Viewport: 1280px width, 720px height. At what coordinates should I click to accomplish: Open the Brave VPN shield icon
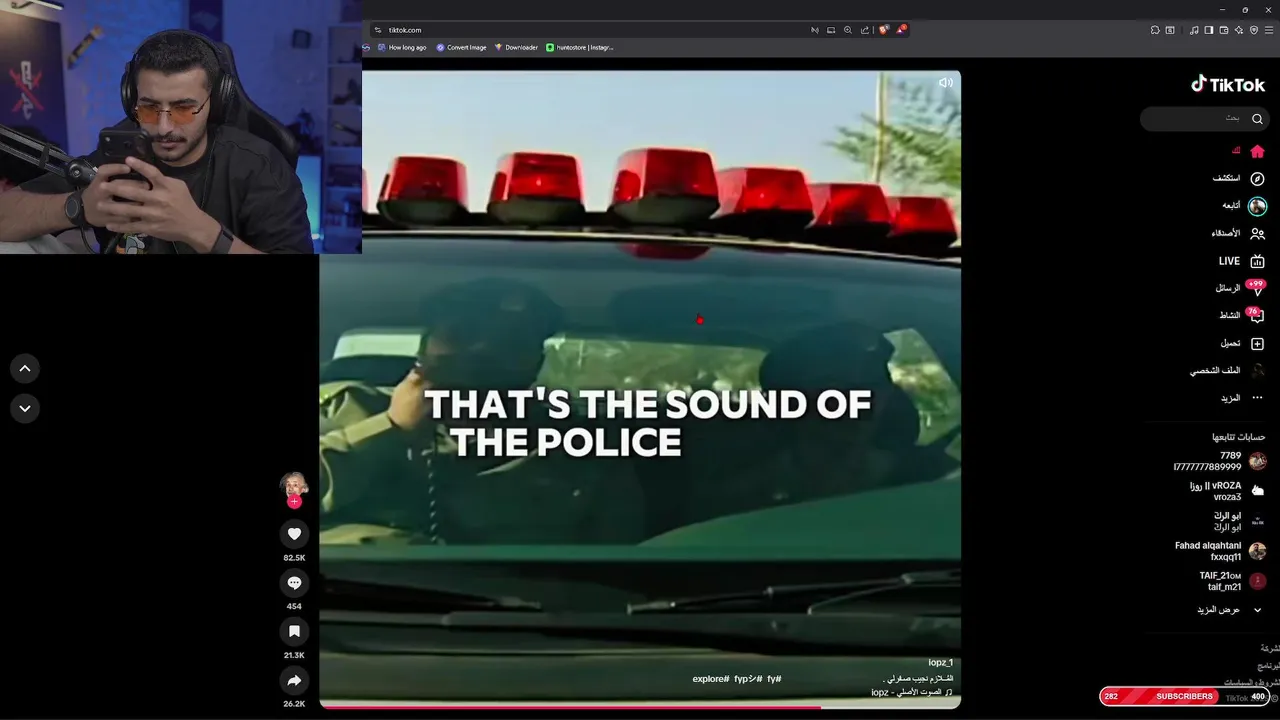tap(1254, 30)
